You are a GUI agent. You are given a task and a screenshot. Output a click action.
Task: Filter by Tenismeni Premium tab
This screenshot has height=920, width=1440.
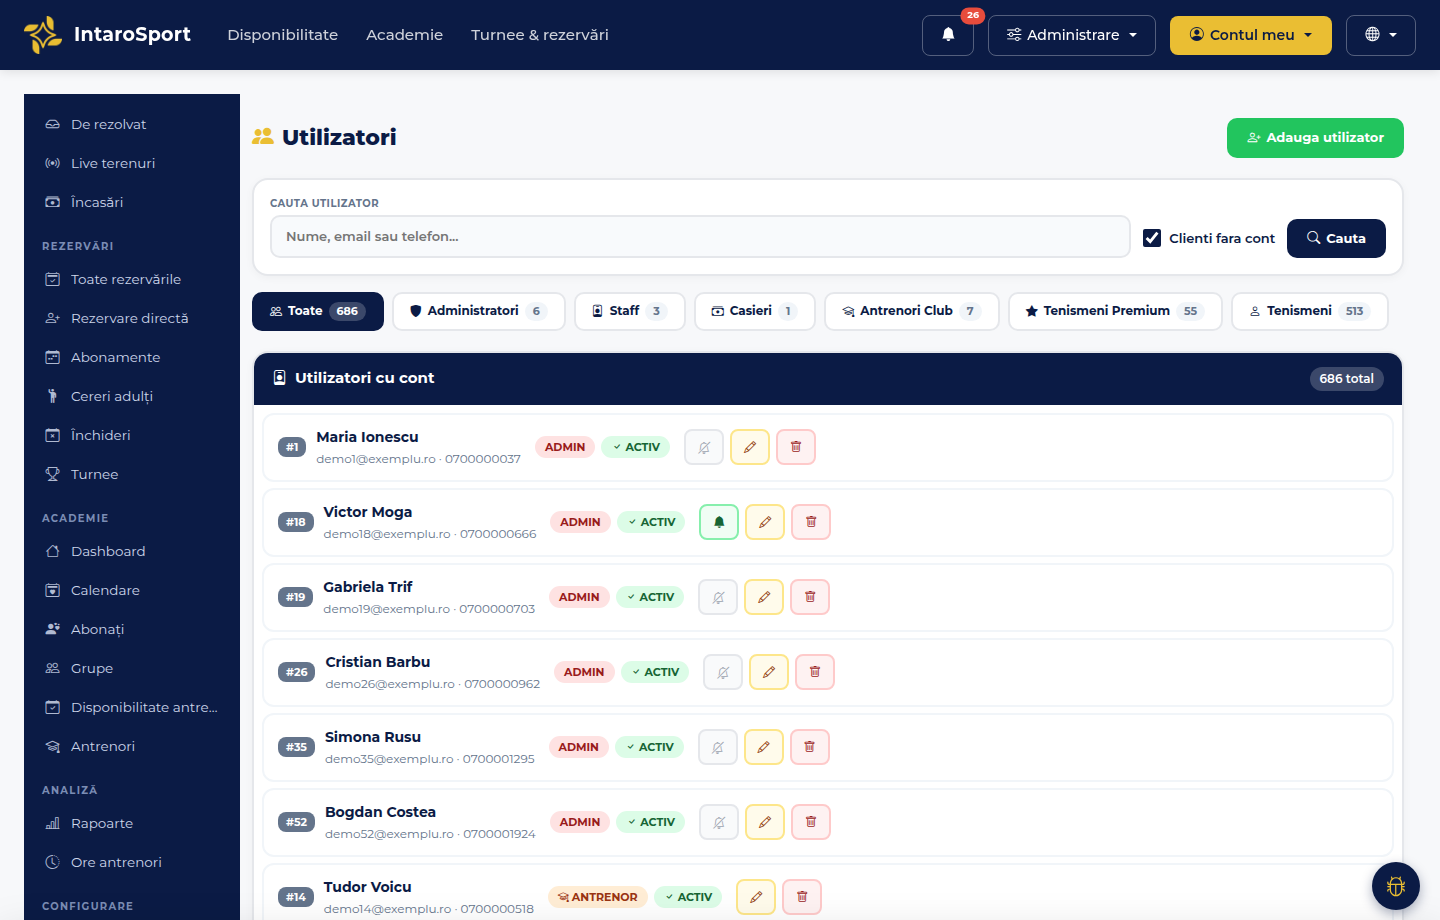click(x=1115, y=311)
